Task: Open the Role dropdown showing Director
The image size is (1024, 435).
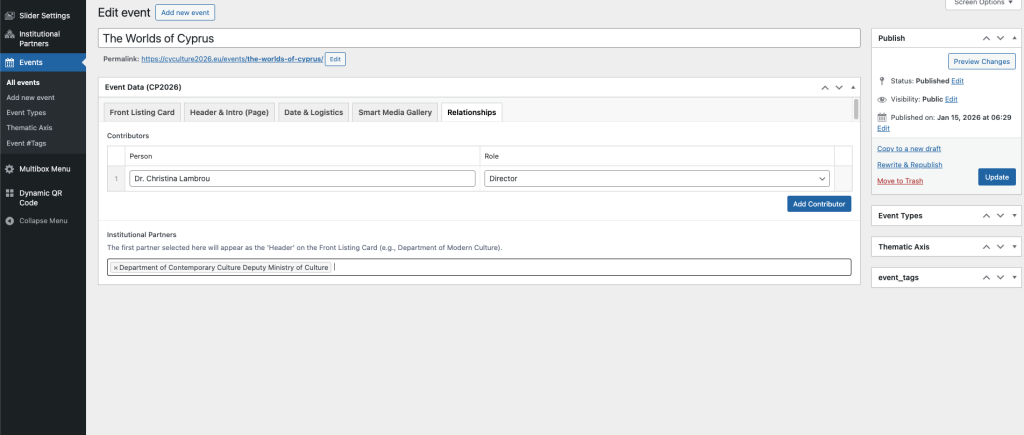Action: click(656, 178)
